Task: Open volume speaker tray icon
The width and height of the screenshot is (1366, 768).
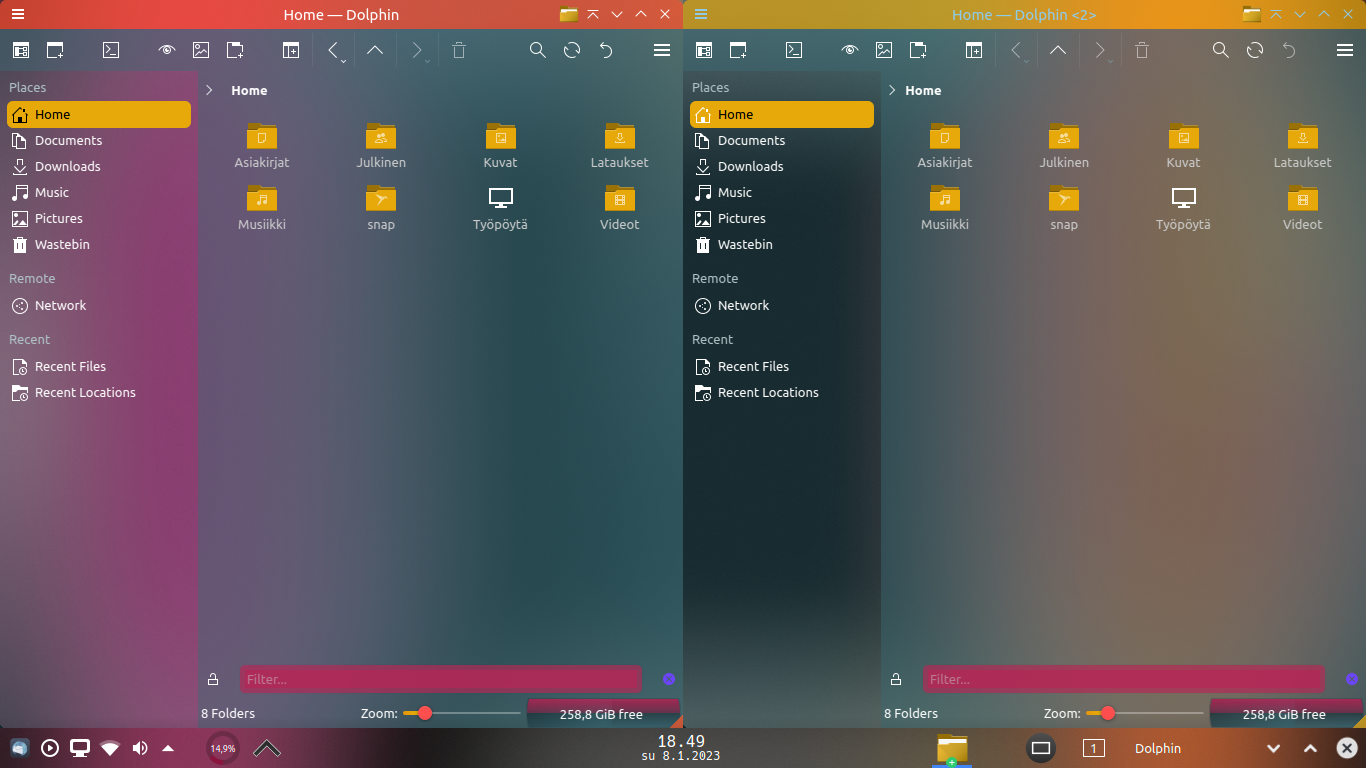Action: tap(140, 748)
